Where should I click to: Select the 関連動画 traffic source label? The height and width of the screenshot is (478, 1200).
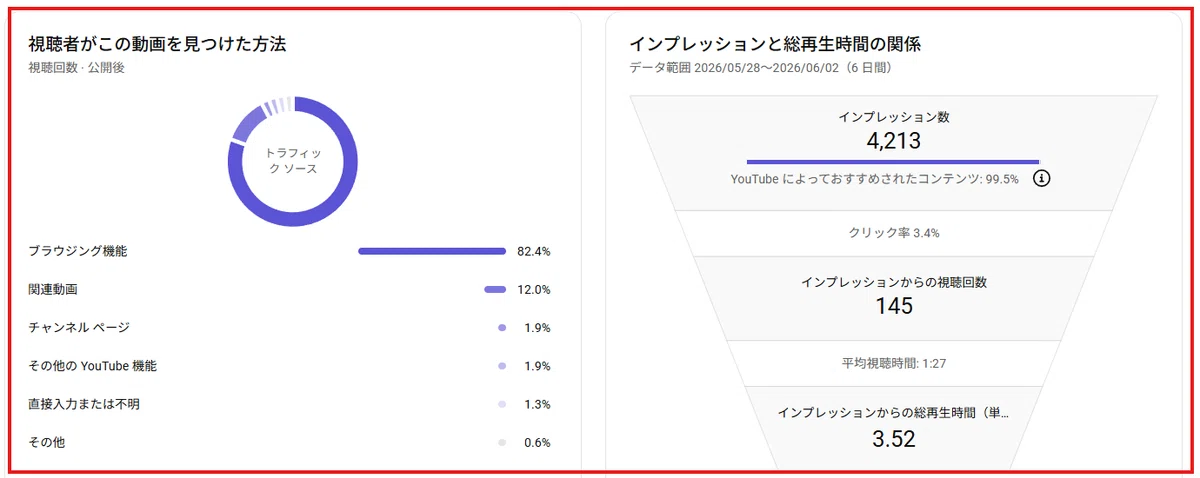pyautogui.click(x=53, y=289)
